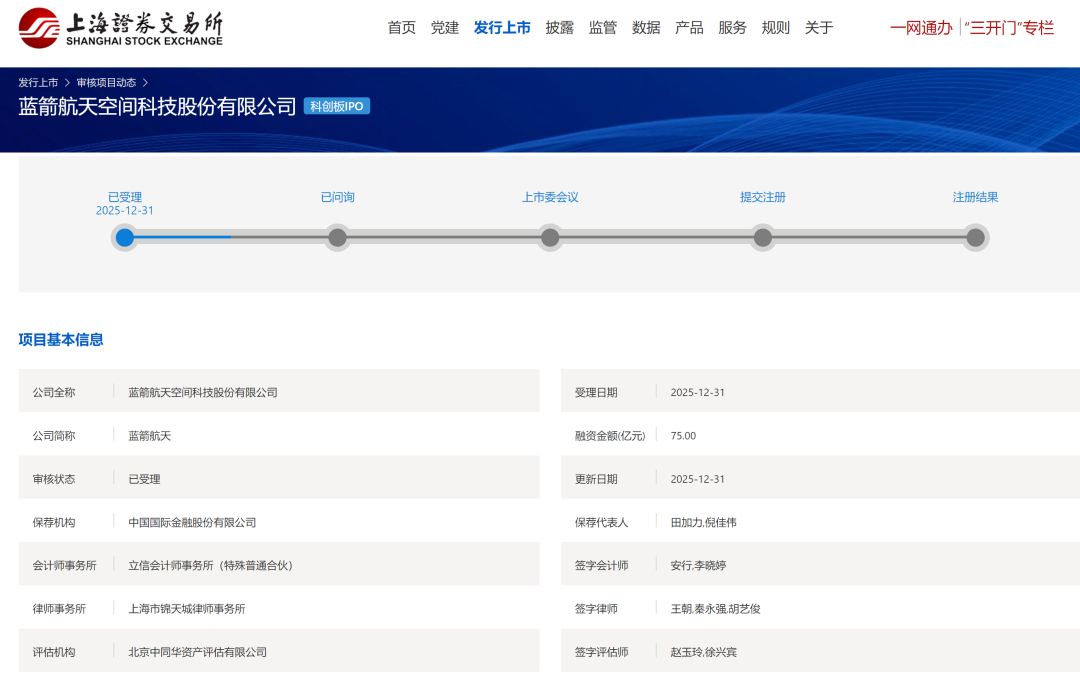Open the 数据 navigation section
The image size is (1080, 681).
tap(645, 27)
